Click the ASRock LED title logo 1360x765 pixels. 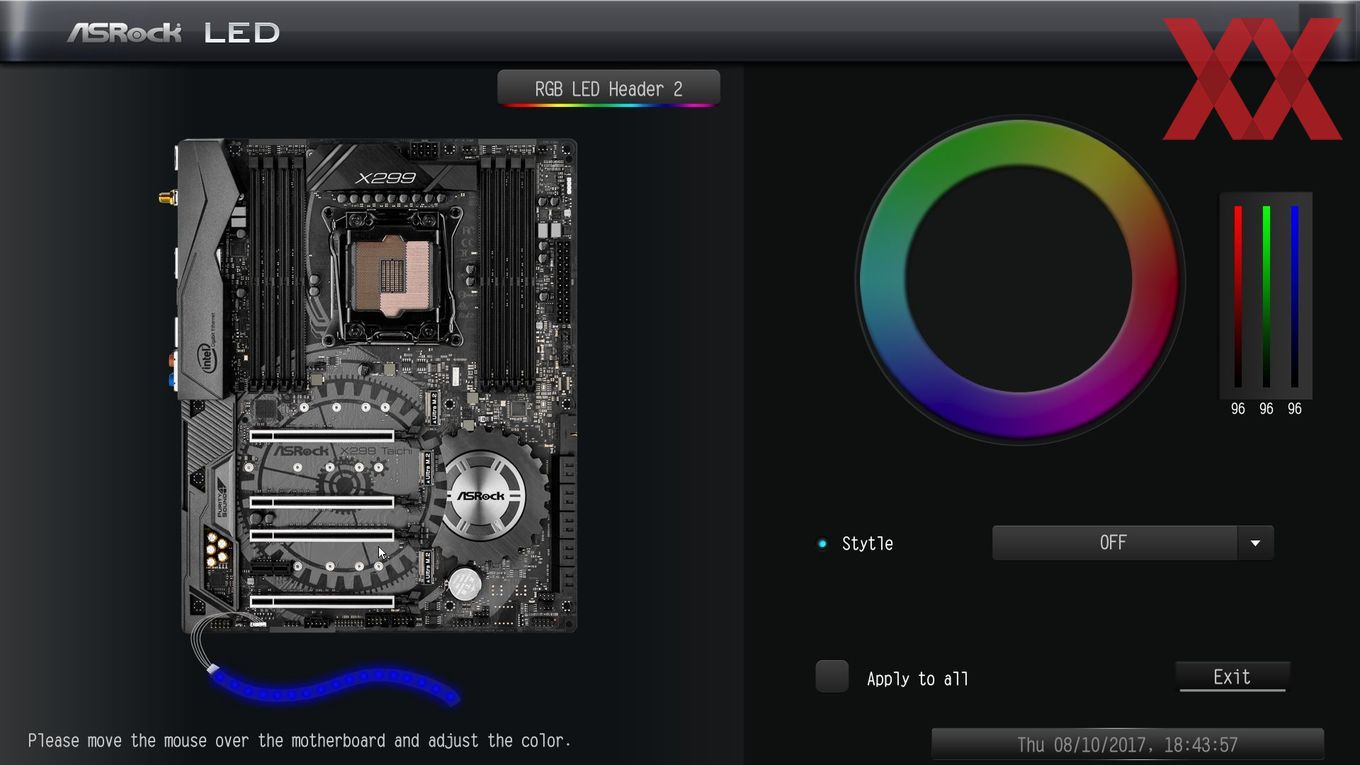pyautogui.click(x=173, y=32)
